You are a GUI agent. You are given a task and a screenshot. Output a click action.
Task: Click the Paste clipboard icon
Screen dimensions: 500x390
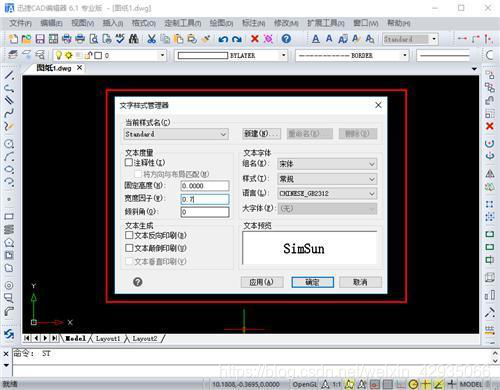(179, 39)
